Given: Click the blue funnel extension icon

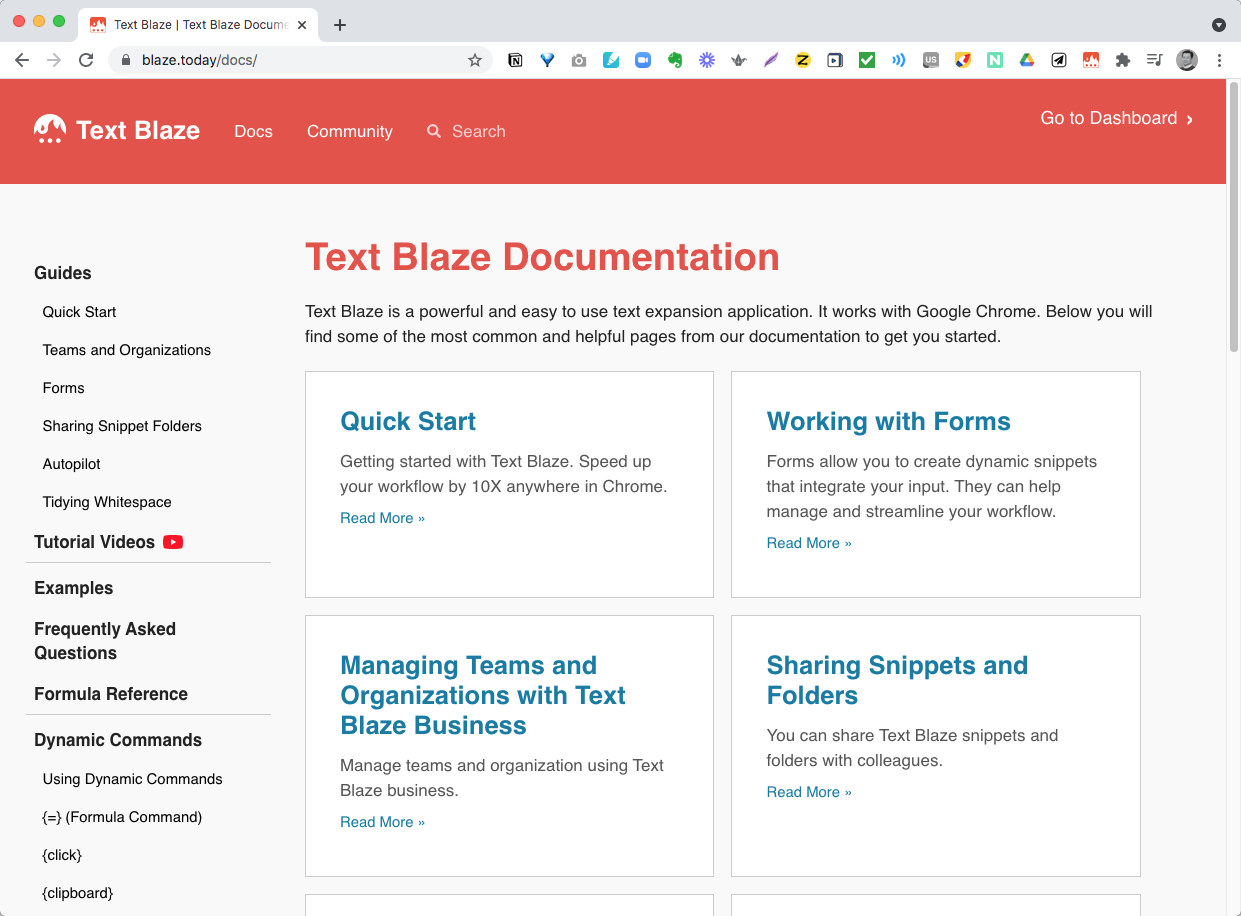Looking at the screenshot, I should point(547,60).
